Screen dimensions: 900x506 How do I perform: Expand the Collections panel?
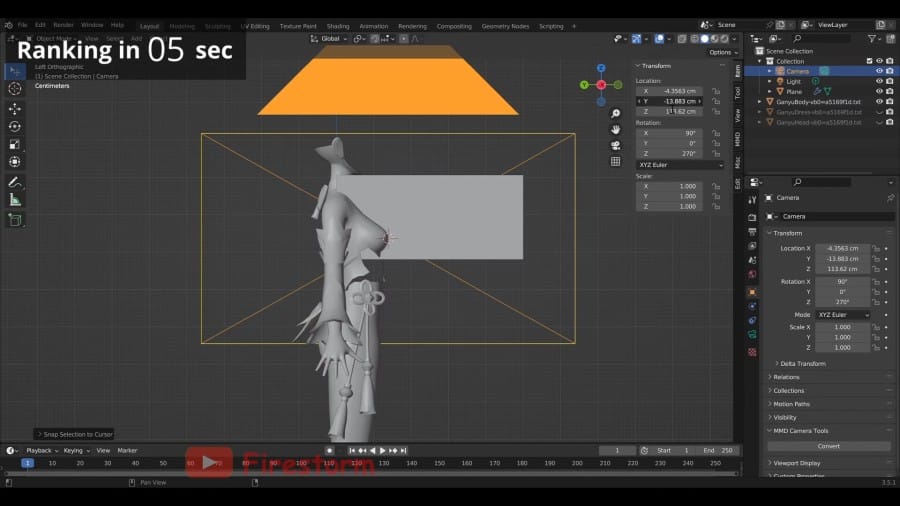point(788,391)
